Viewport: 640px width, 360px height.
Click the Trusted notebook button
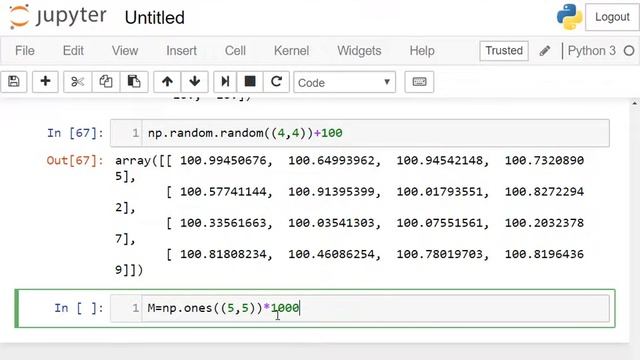504,51
